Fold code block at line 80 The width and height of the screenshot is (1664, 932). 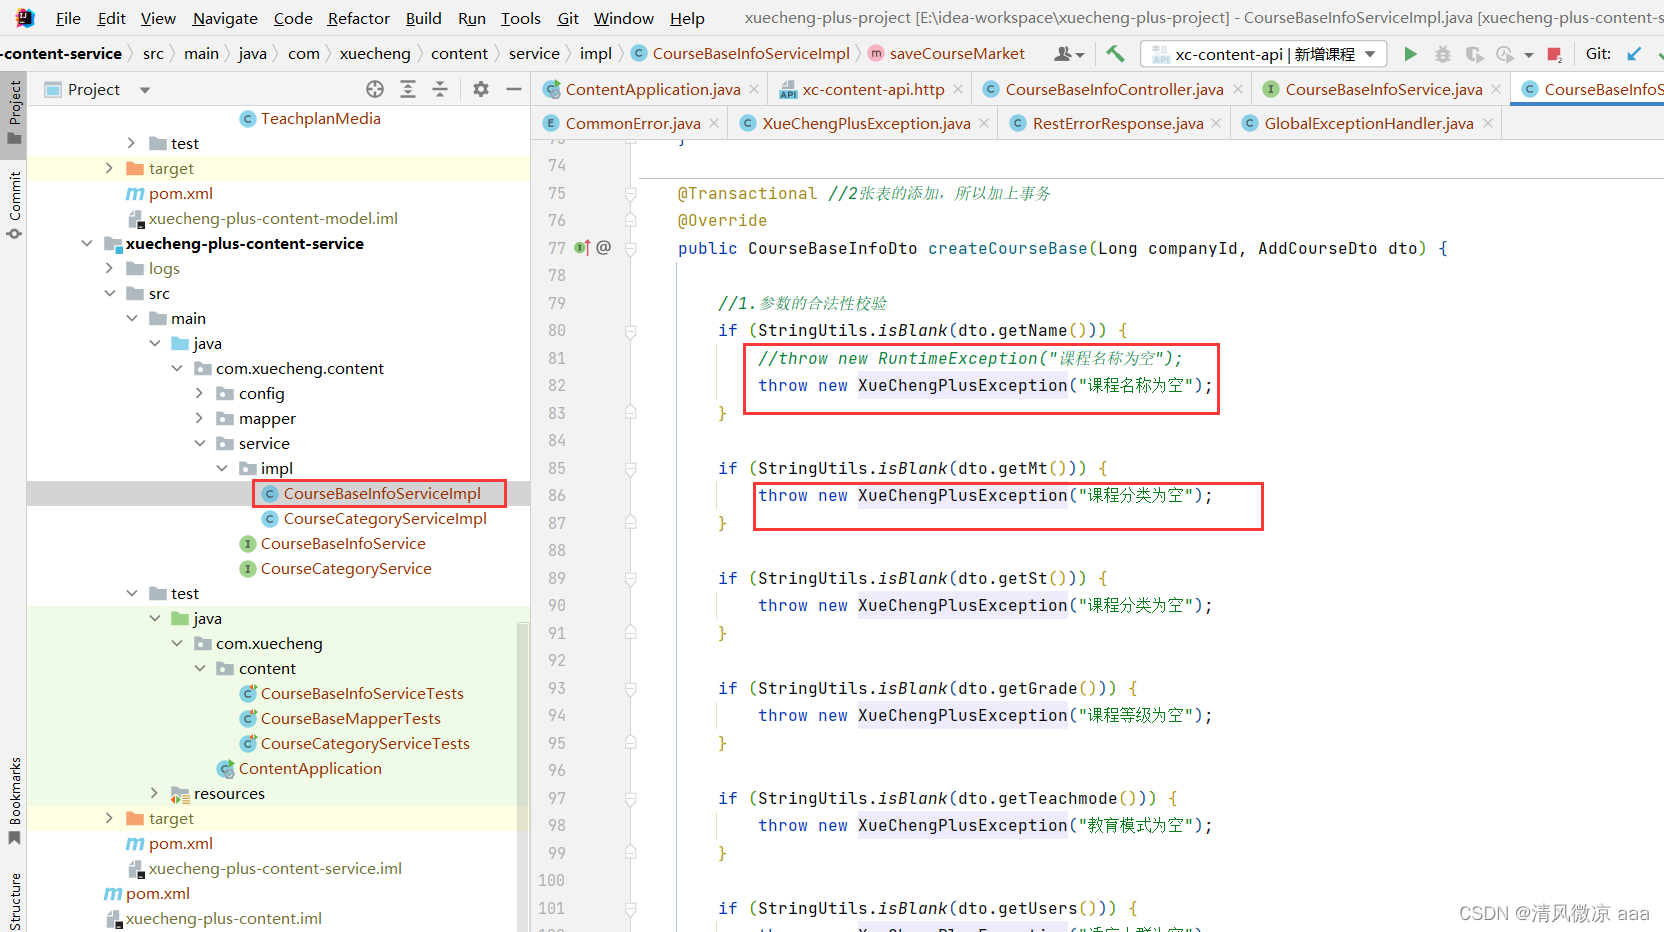click(630, 331)
